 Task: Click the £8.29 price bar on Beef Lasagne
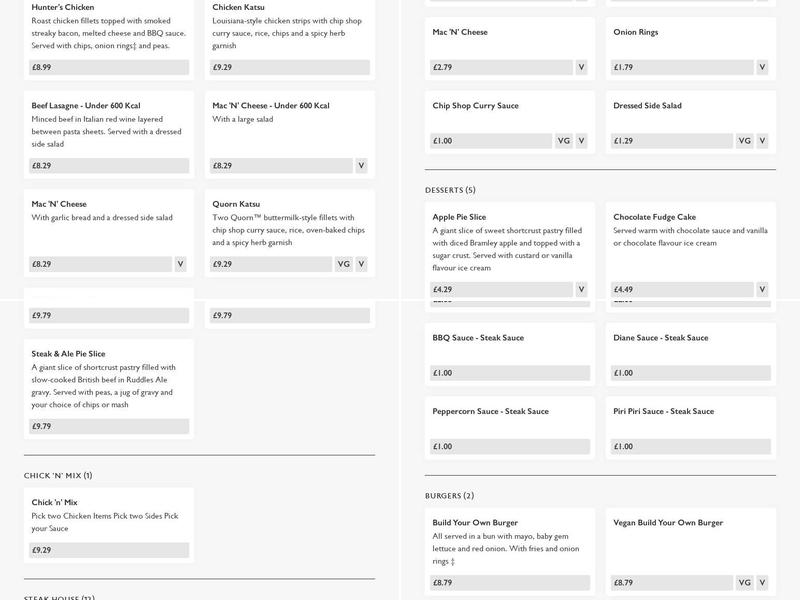point(110,165)
